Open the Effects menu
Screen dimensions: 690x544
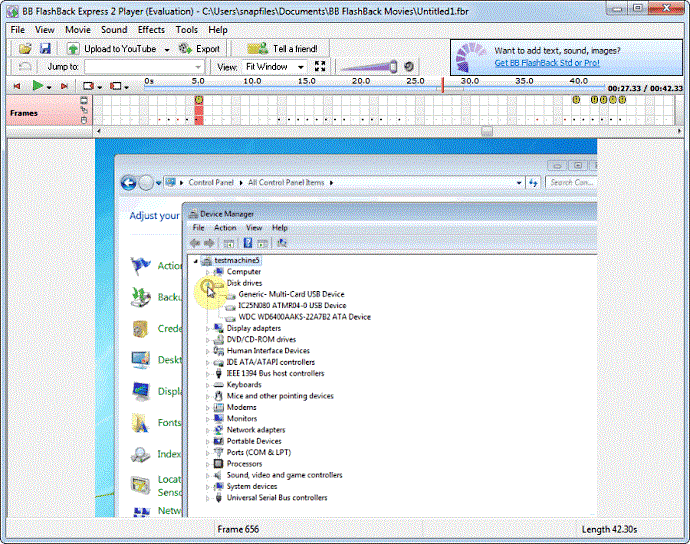coord(151,30)
